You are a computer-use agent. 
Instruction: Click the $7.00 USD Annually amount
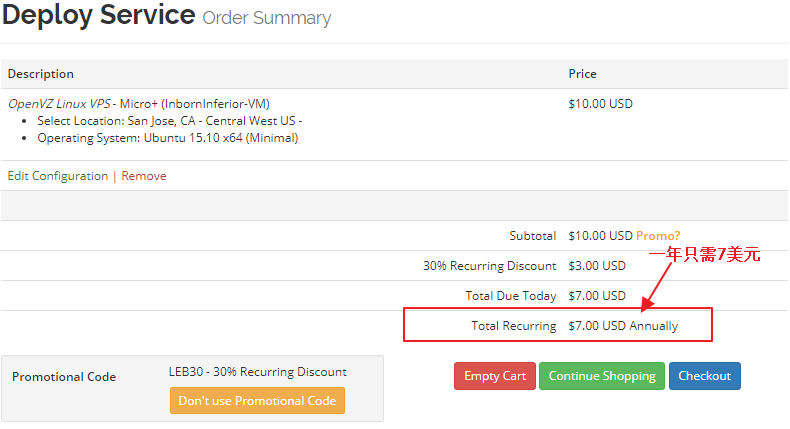pos(622,326)
